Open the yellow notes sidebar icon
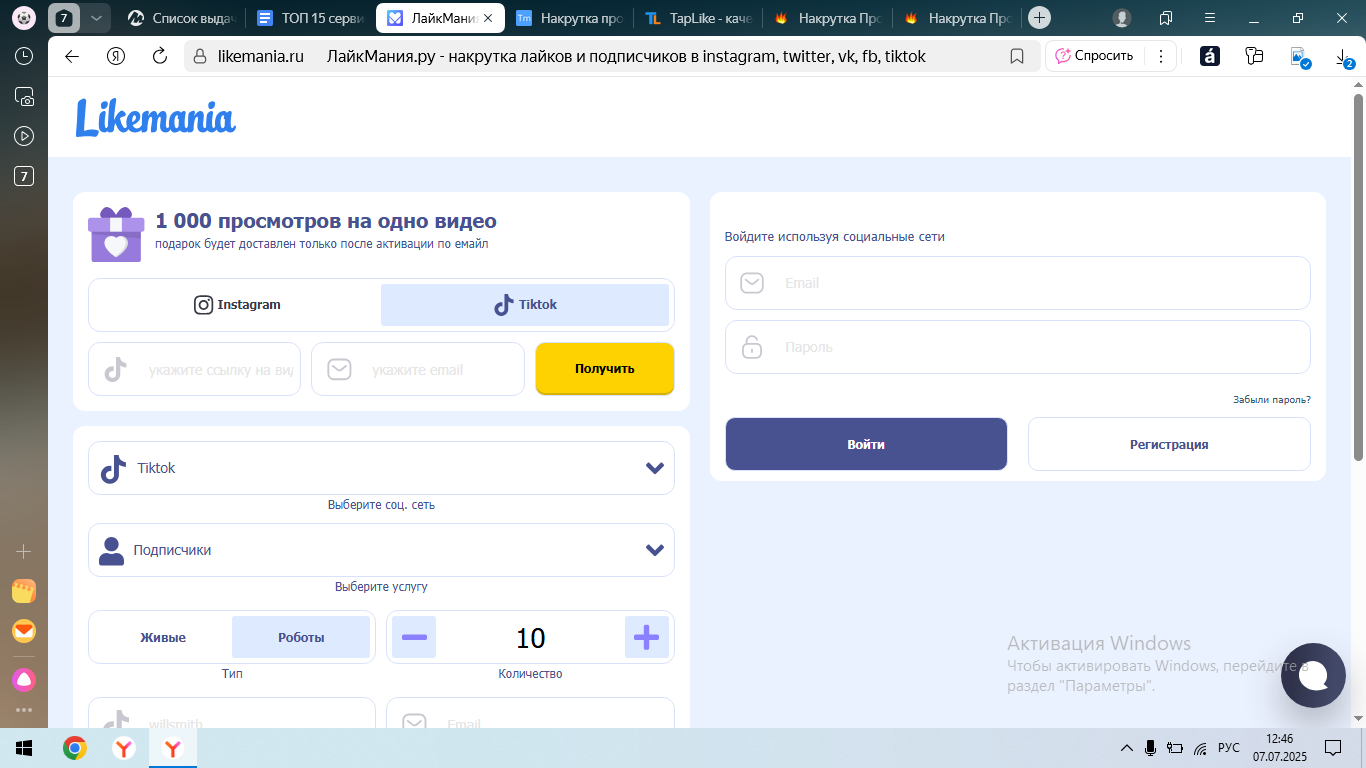1366x768 pixels. [x=24, y=591]
